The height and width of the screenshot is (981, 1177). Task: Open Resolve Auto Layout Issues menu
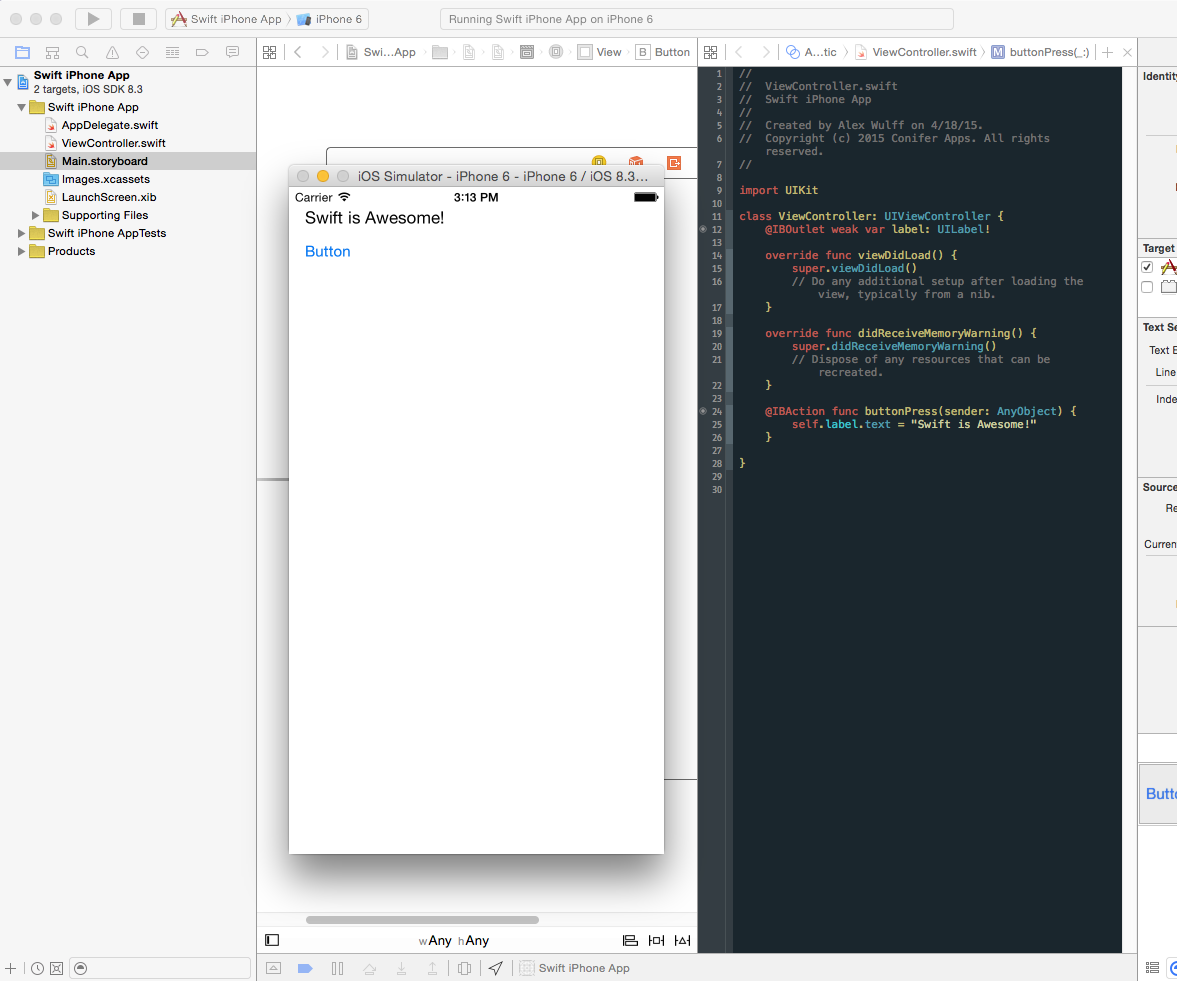point(682,940)
